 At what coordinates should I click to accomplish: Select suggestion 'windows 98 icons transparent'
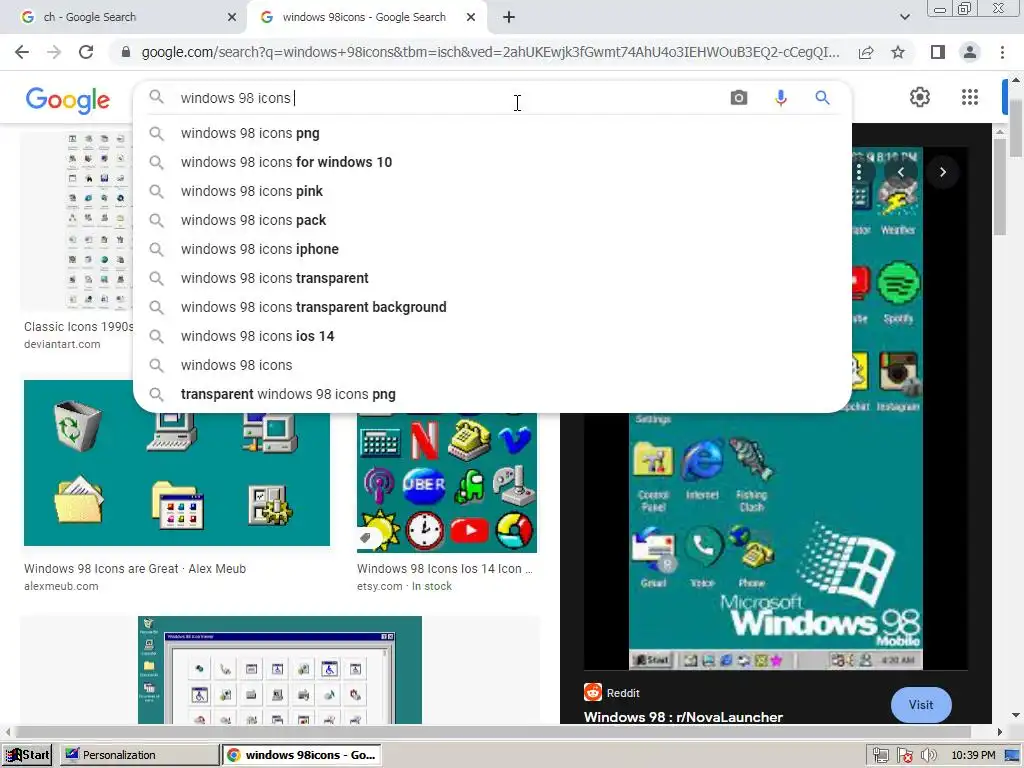point(492,278)
